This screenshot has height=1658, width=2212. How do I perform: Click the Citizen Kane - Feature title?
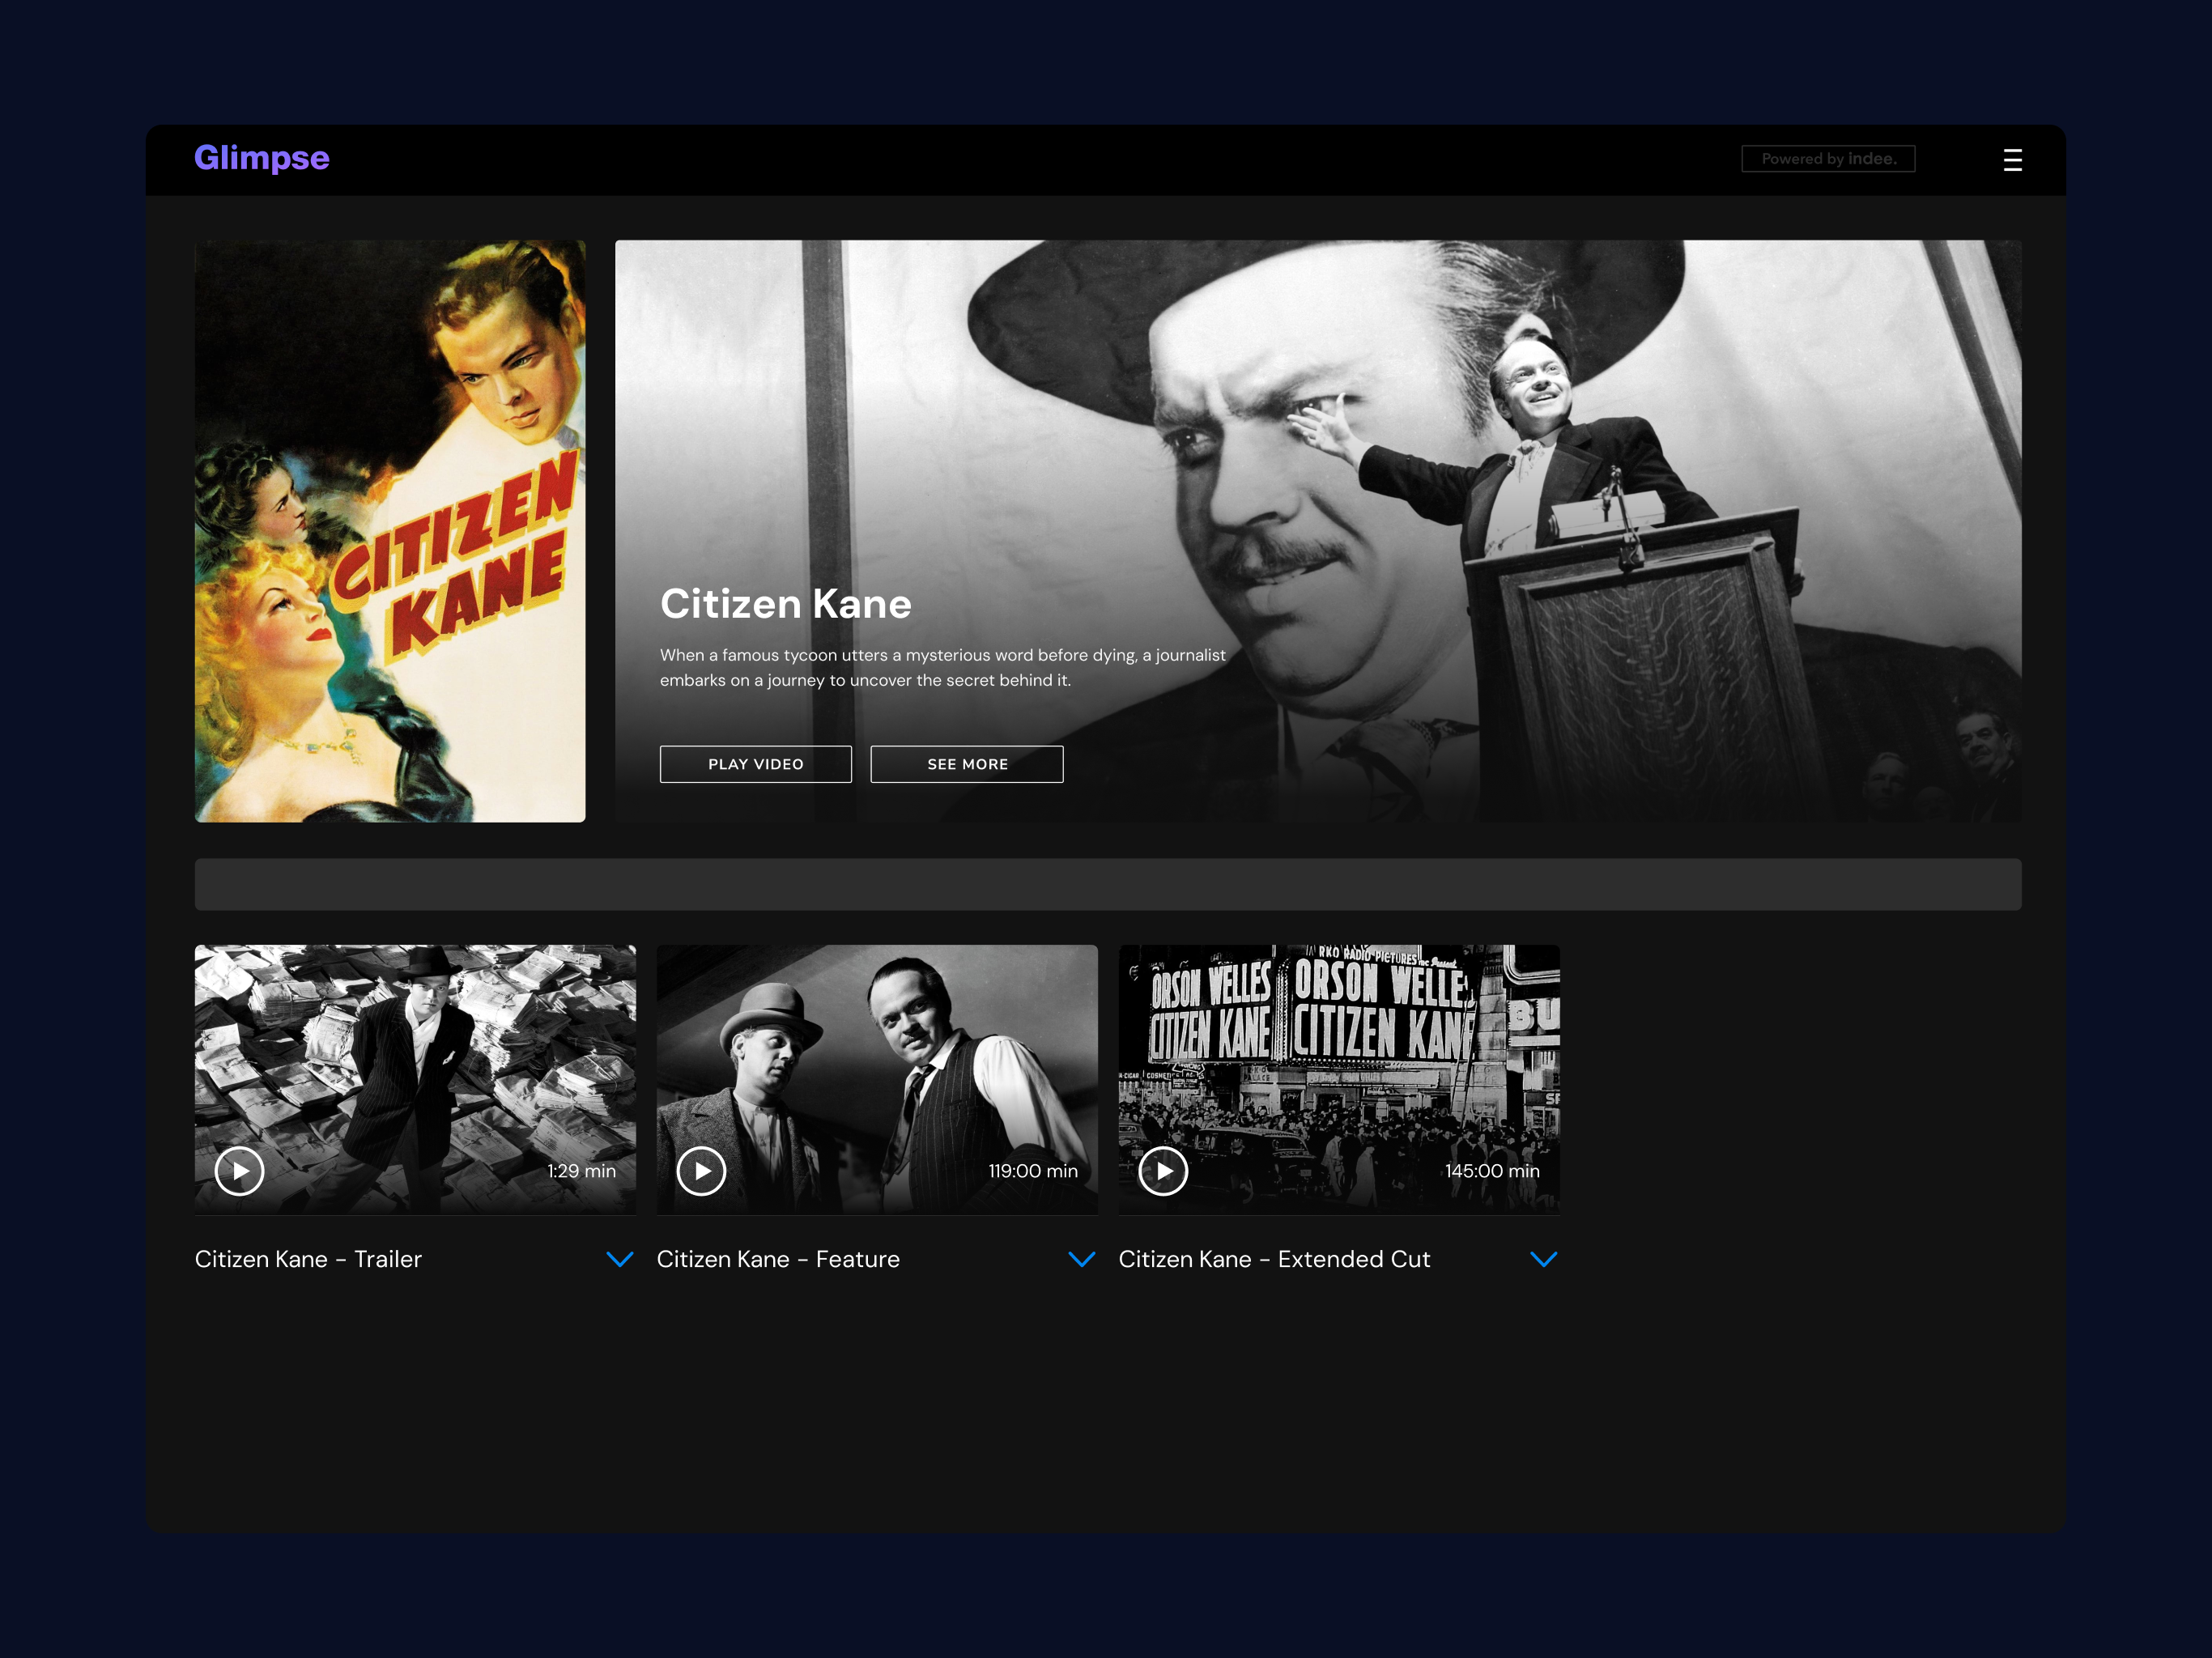pos(778,1259)
